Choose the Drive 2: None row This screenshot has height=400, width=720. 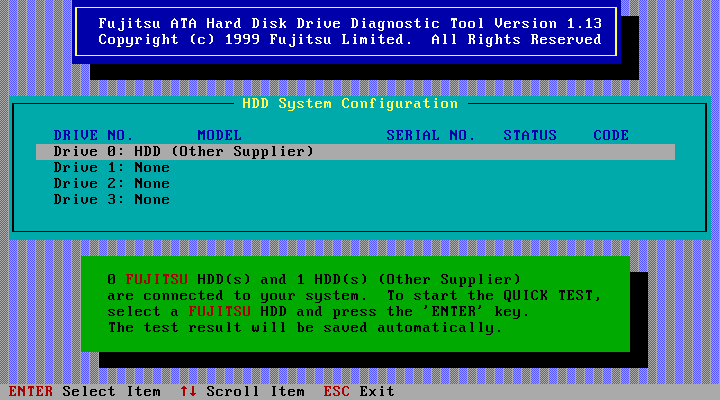coord(111,184)
